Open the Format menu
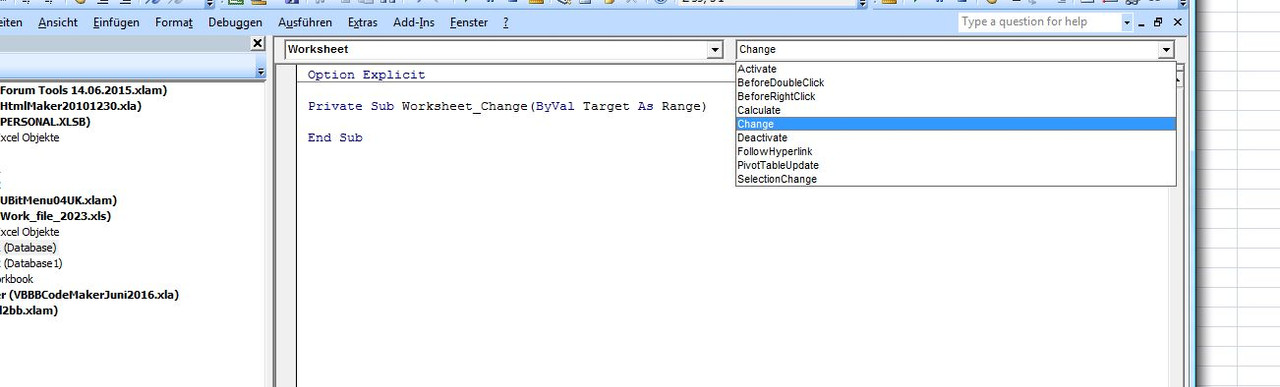This screenshot has height=387, width=1280. click(x=174, y=22)
